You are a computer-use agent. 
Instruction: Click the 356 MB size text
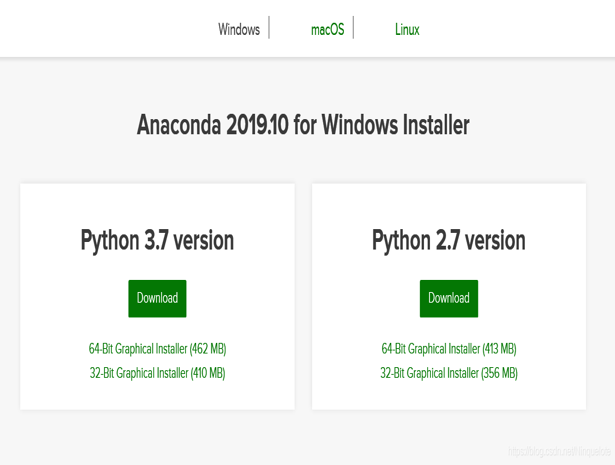(x=500, y=373)
